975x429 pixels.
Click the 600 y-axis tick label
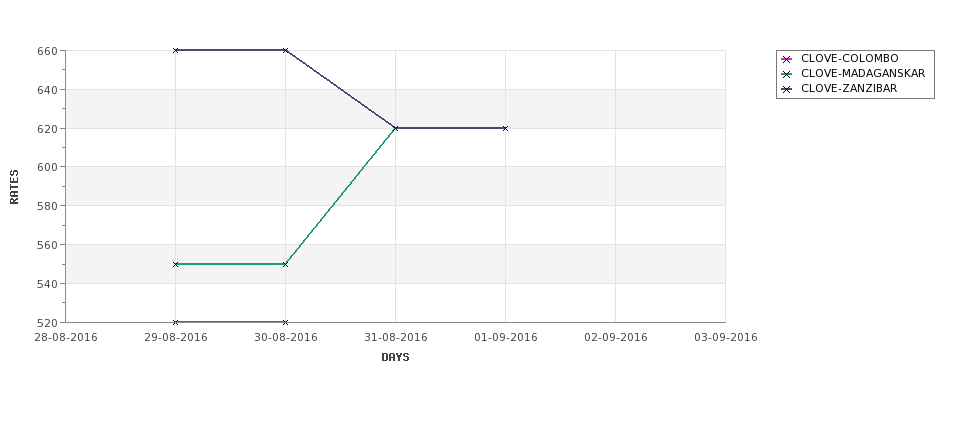point(48,167)
